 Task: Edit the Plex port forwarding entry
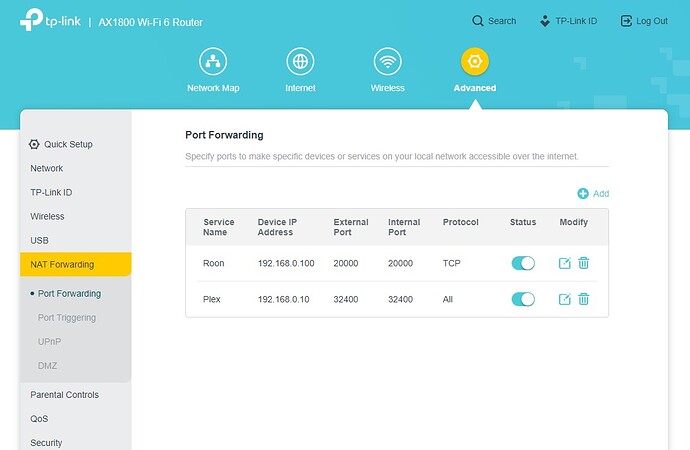click(565, 299)
